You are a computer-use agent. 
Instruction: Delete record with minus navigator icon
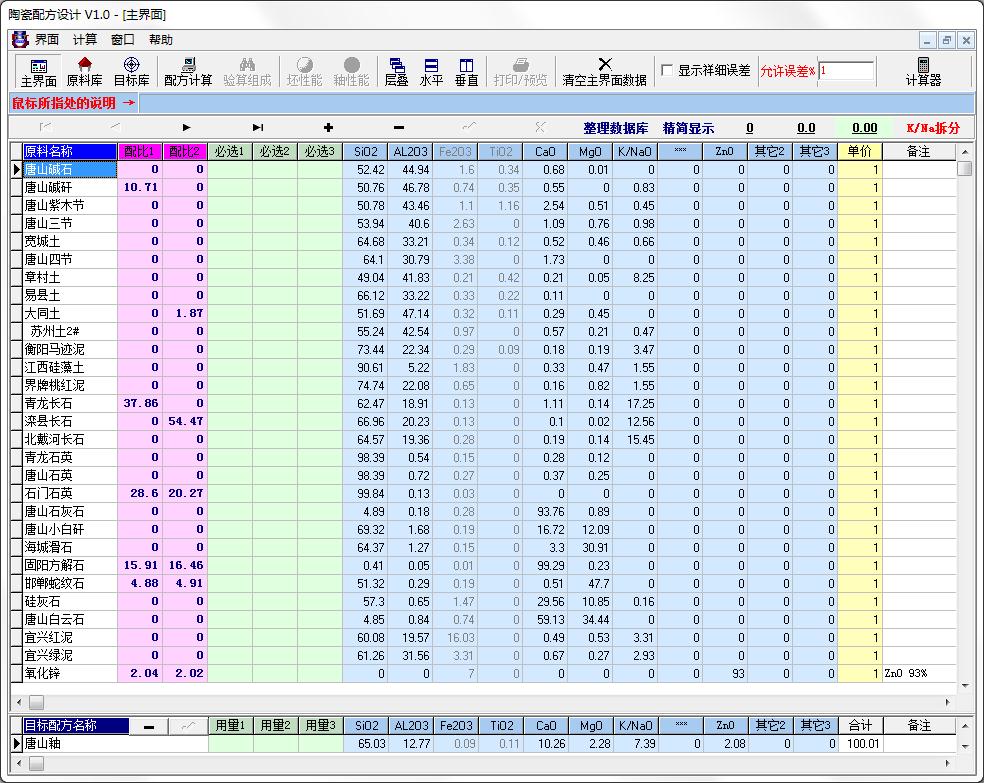pos(398,127)
